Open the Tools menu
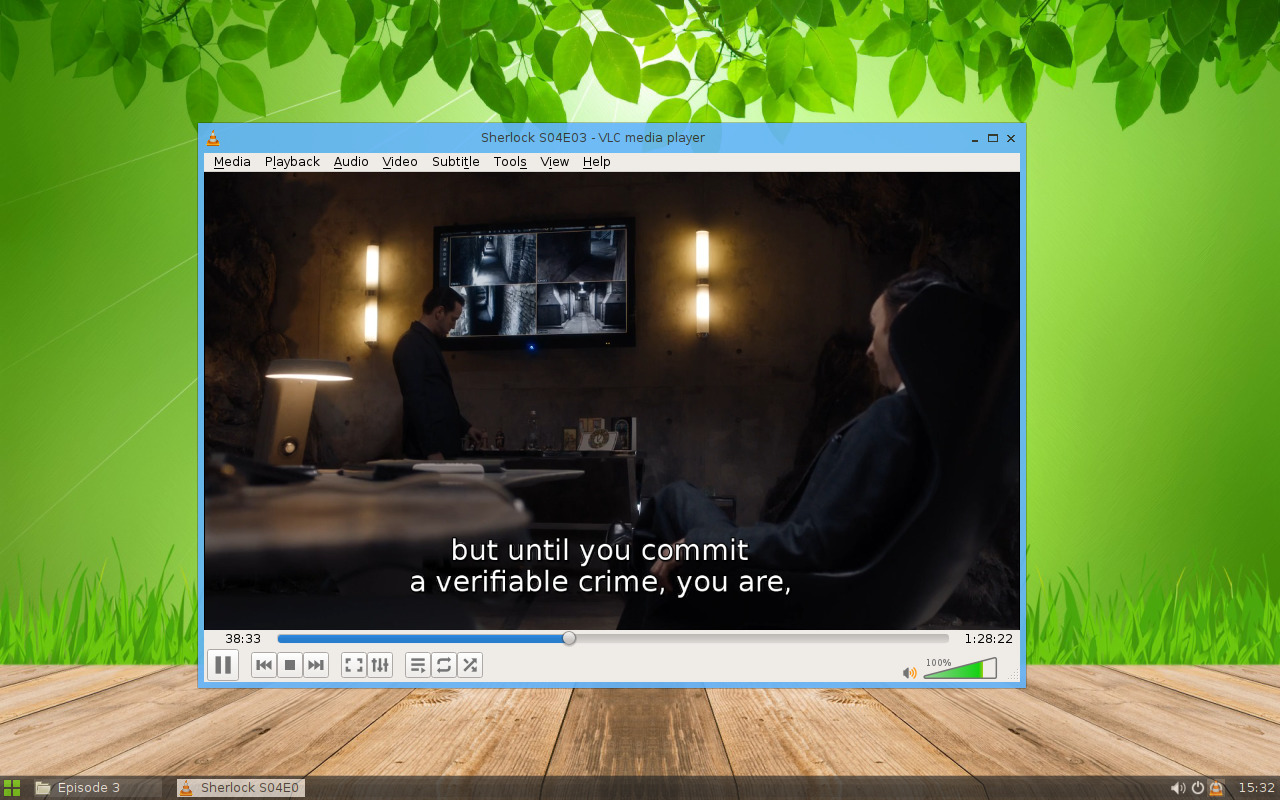 coord(509,161)
